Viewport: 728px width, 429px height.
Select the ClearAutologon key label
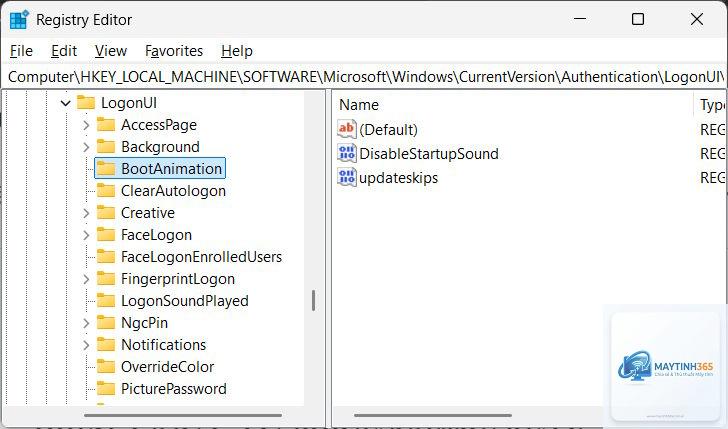[173, 190]
